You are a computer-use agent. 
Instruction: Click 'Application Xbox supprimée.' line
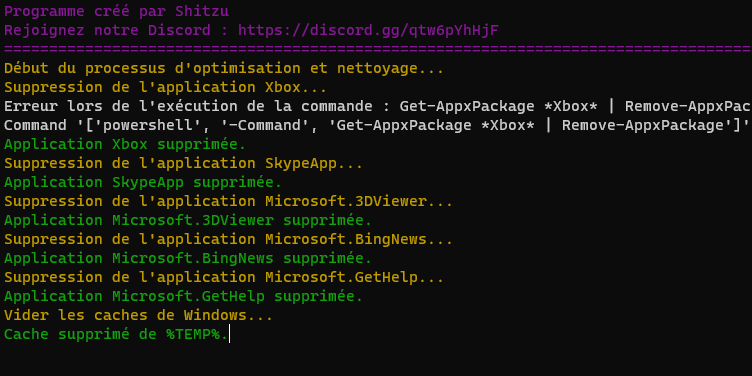coord(125,144)
